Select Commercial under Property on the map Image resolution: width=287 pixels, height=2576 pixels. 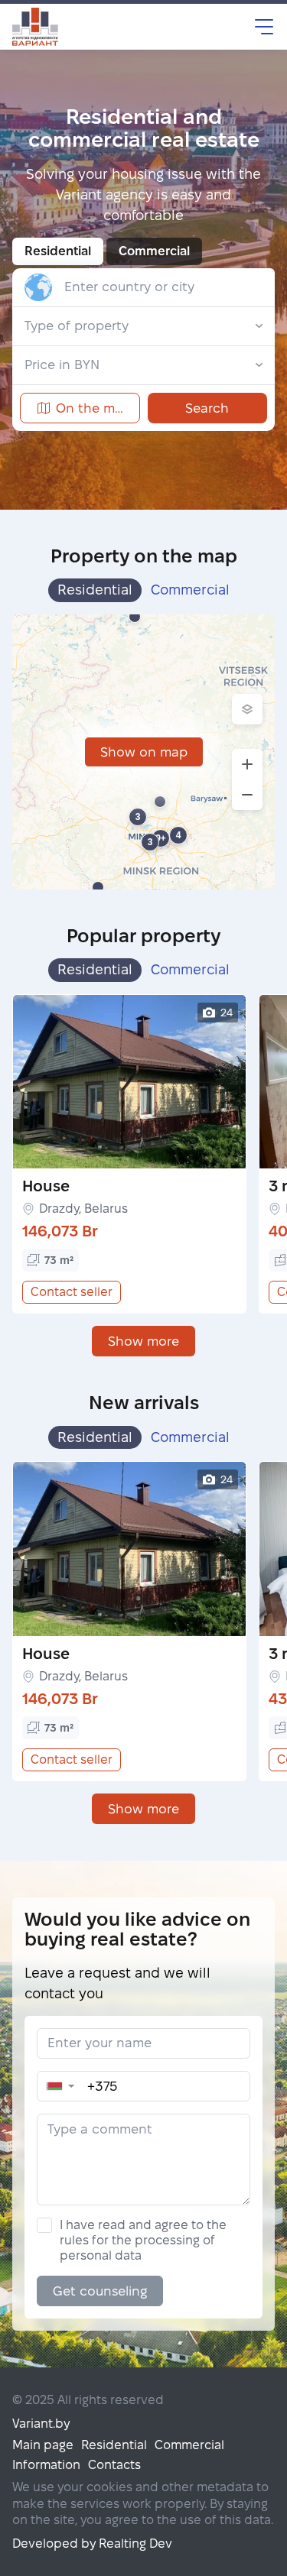[x=190, y=590]
